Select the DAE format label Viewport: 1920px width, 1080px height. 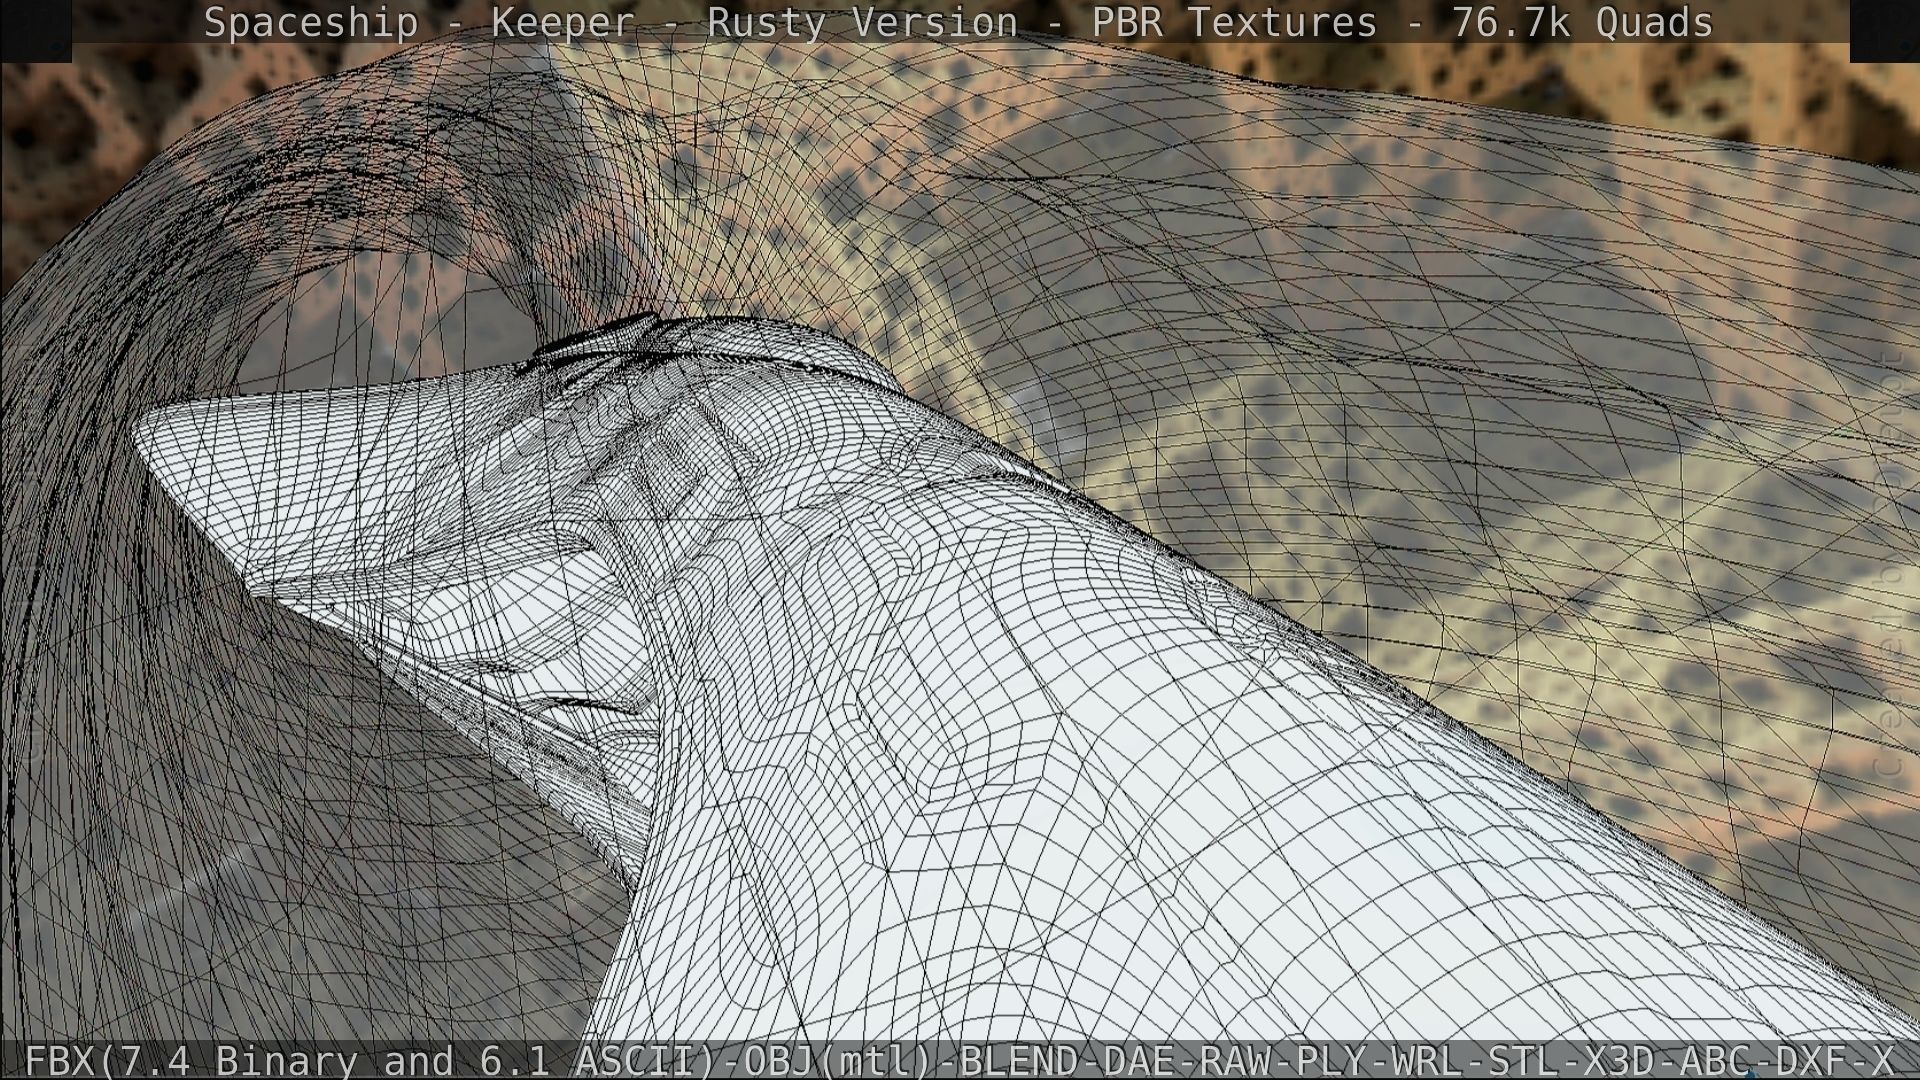1139,1060
